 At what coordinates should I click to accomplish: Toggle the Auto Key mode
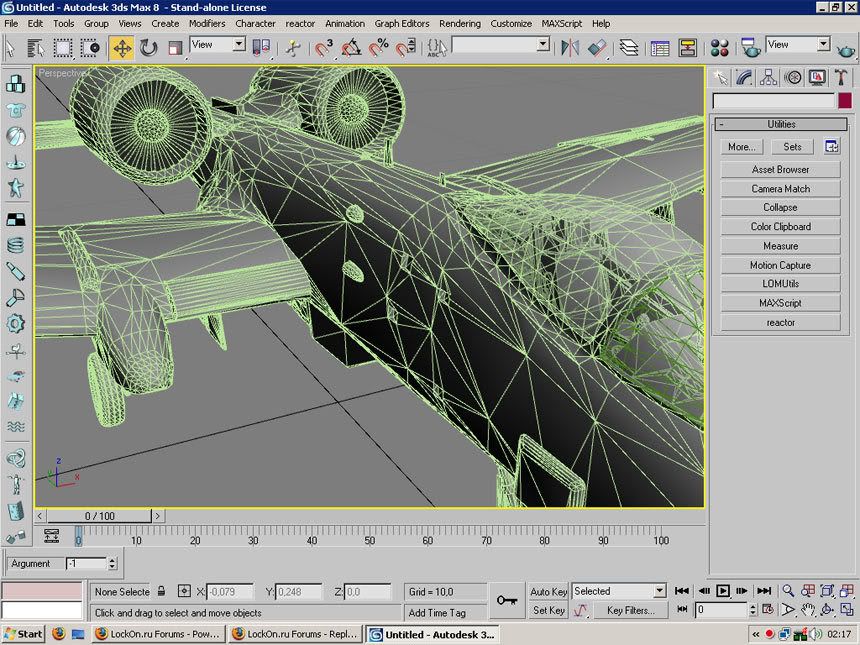(x=548, y=591)
